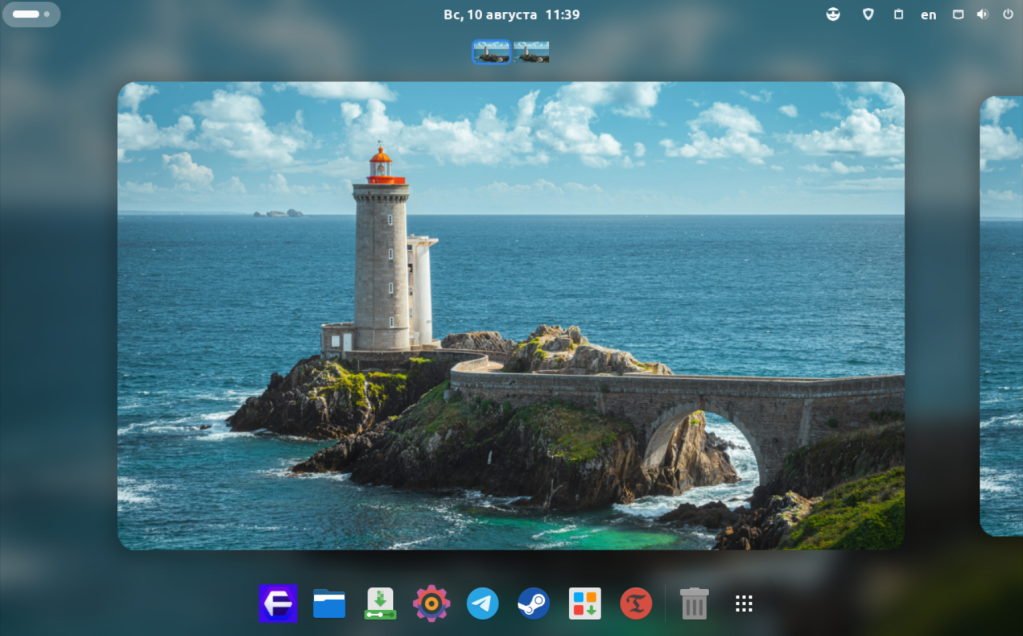Launch Telegram from the dock
Viewport: 1023px width, 636px height.
point(483,603)
